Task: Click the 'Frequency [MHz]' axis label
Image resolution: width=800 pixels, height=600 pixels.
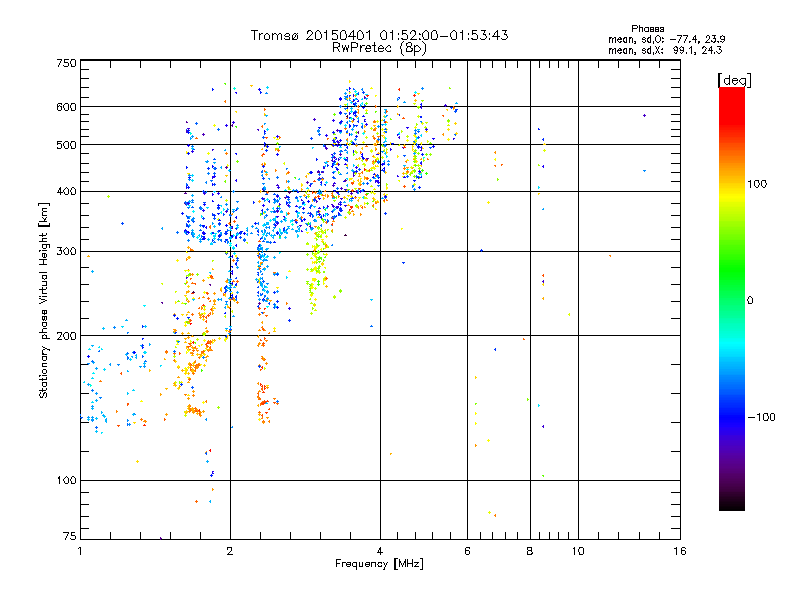Action: (x=379, y=564)
